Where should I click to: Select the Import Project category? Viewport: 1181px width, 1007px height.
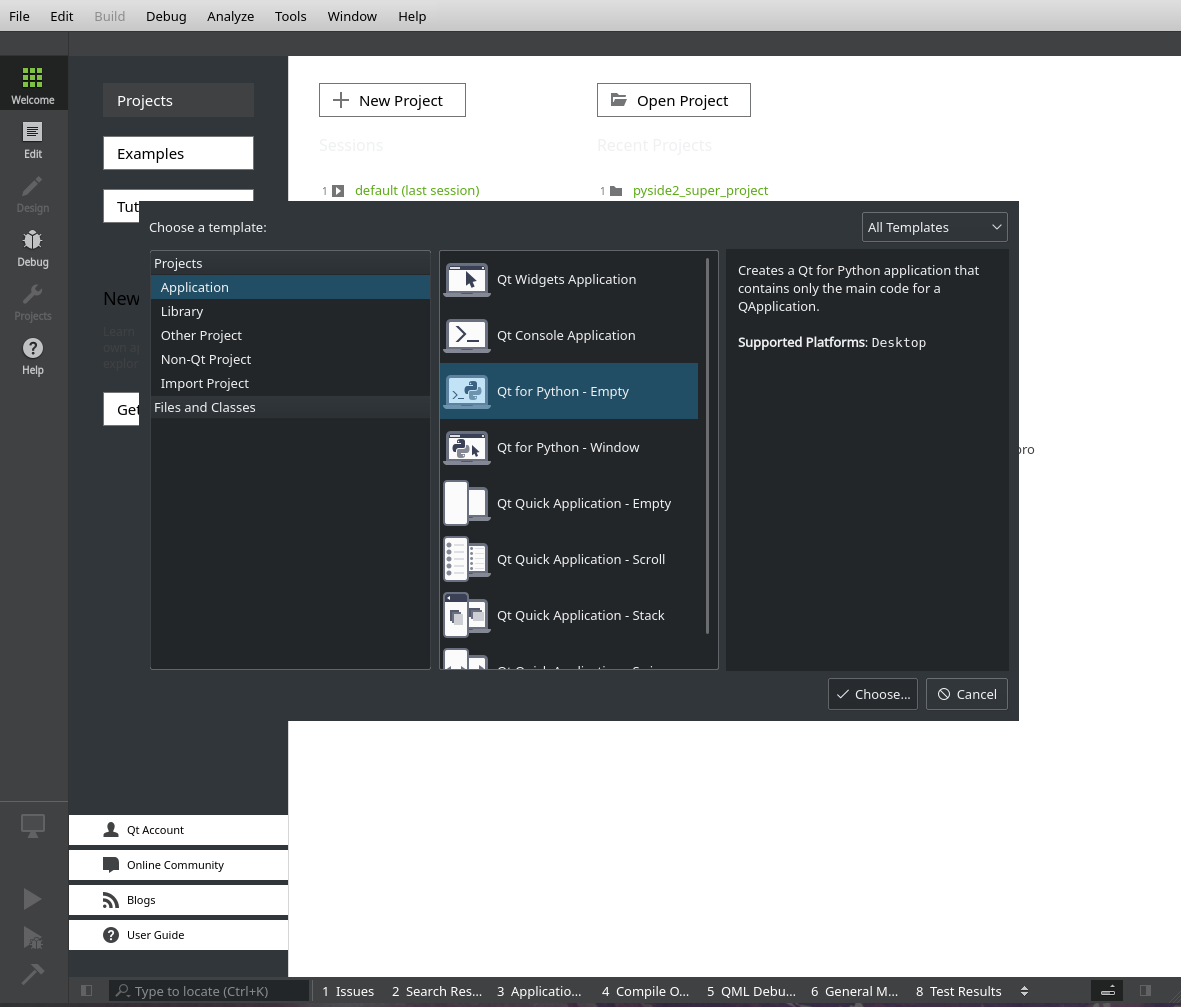[291, 383]
